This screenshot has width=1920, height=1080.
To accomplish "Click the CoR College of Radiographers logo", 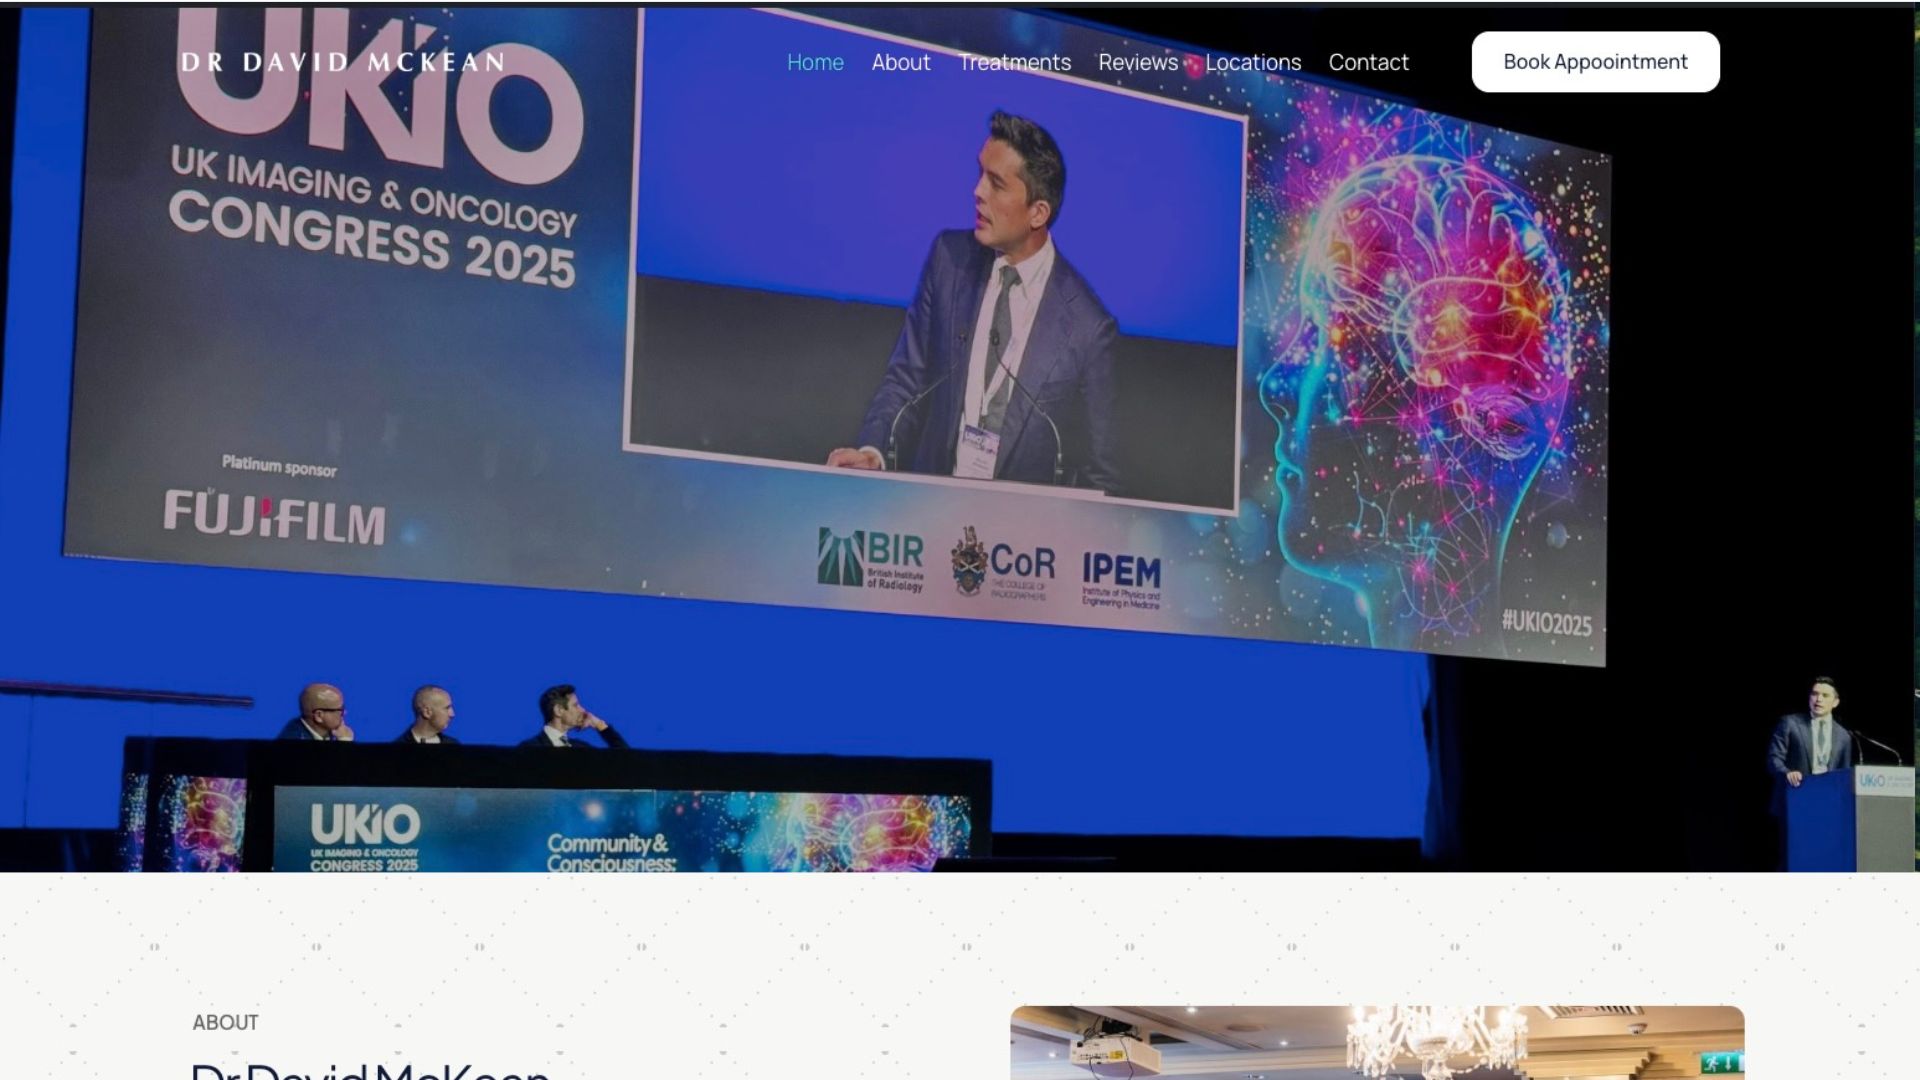I will 1003,565.
